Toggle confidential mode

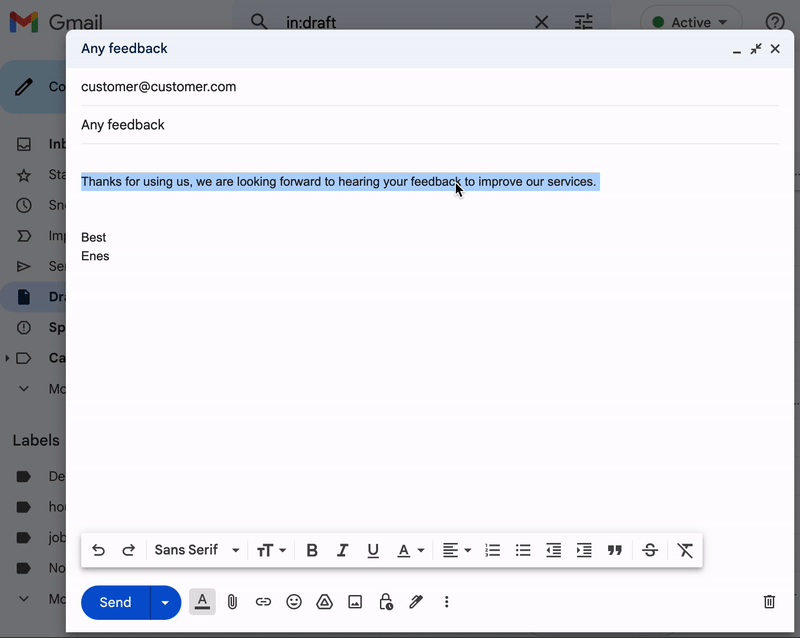pyautogui.click(x=386, y=602)
